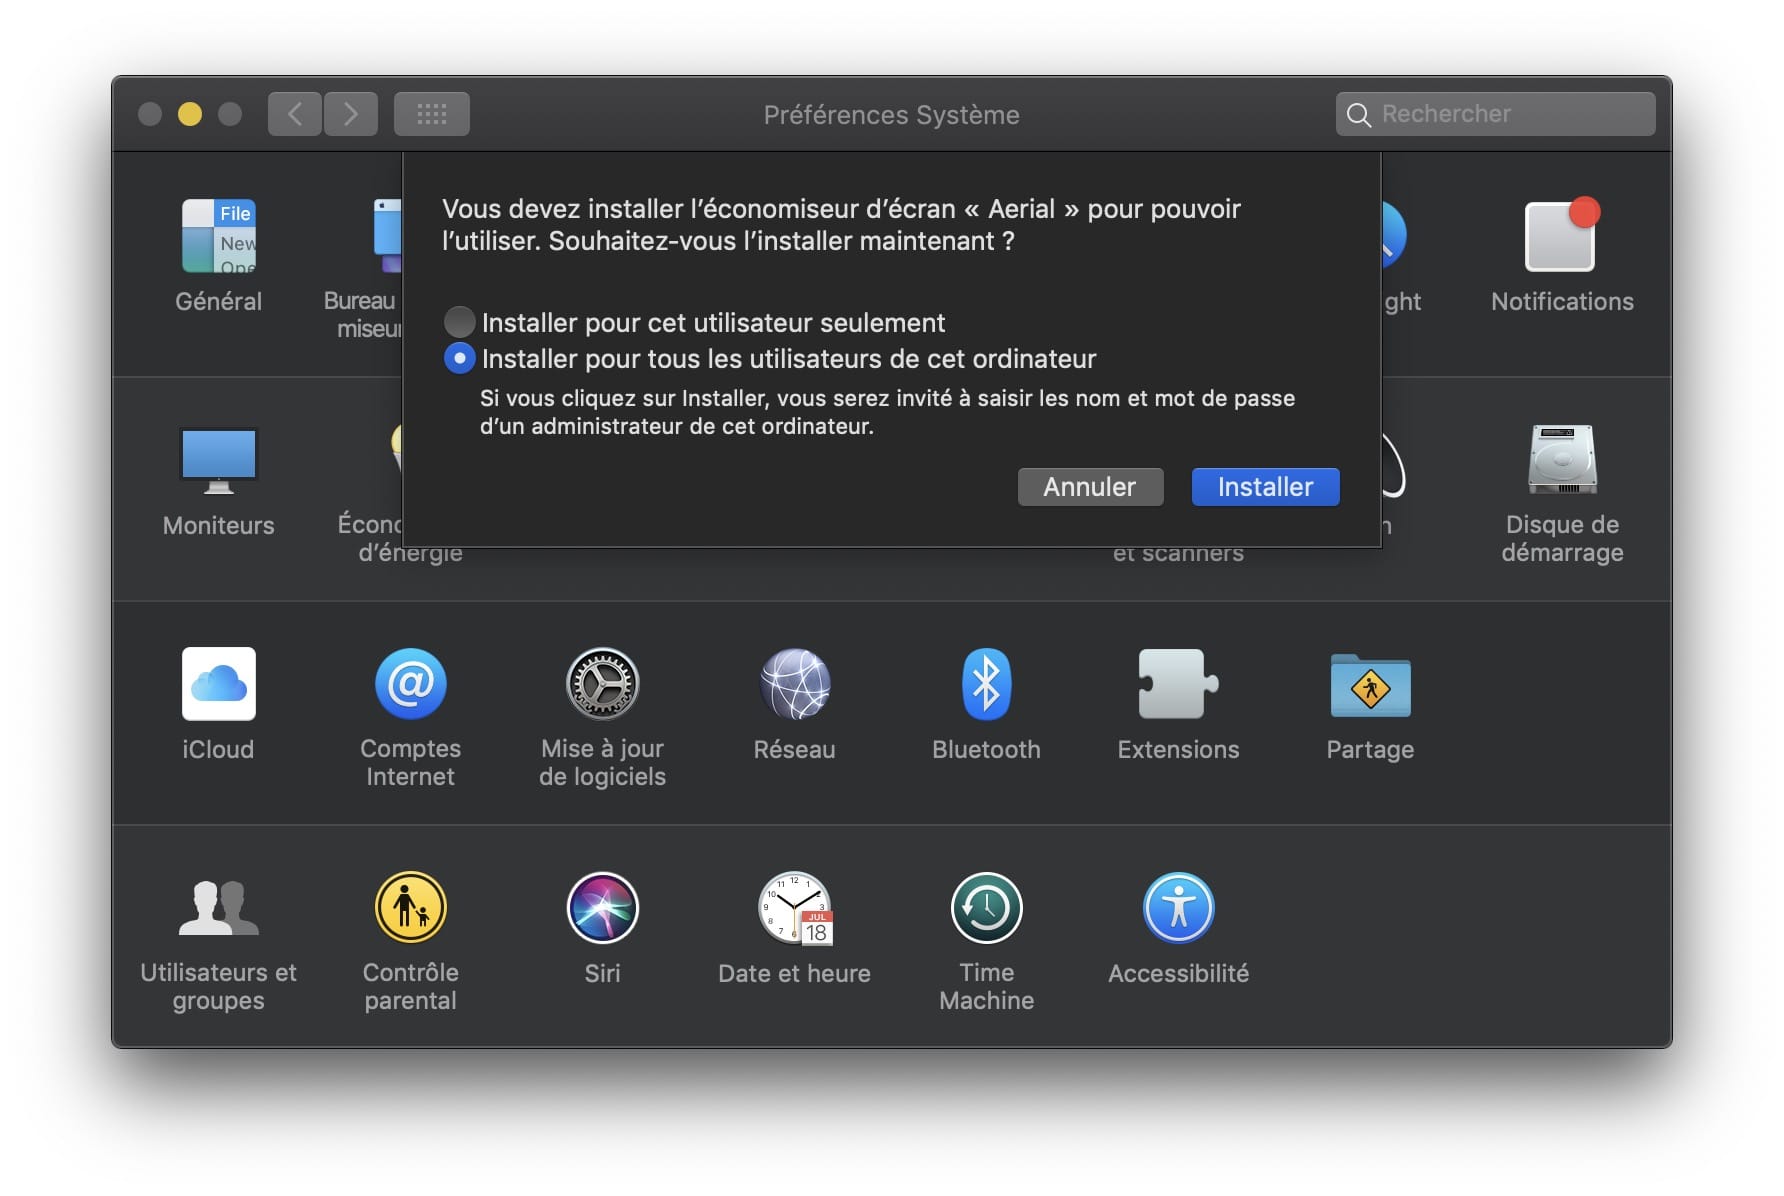Open the Moniteurs preferences pane
Image resolution: width=1784 pixels, height=1196 pixels.
pos(218,460)
